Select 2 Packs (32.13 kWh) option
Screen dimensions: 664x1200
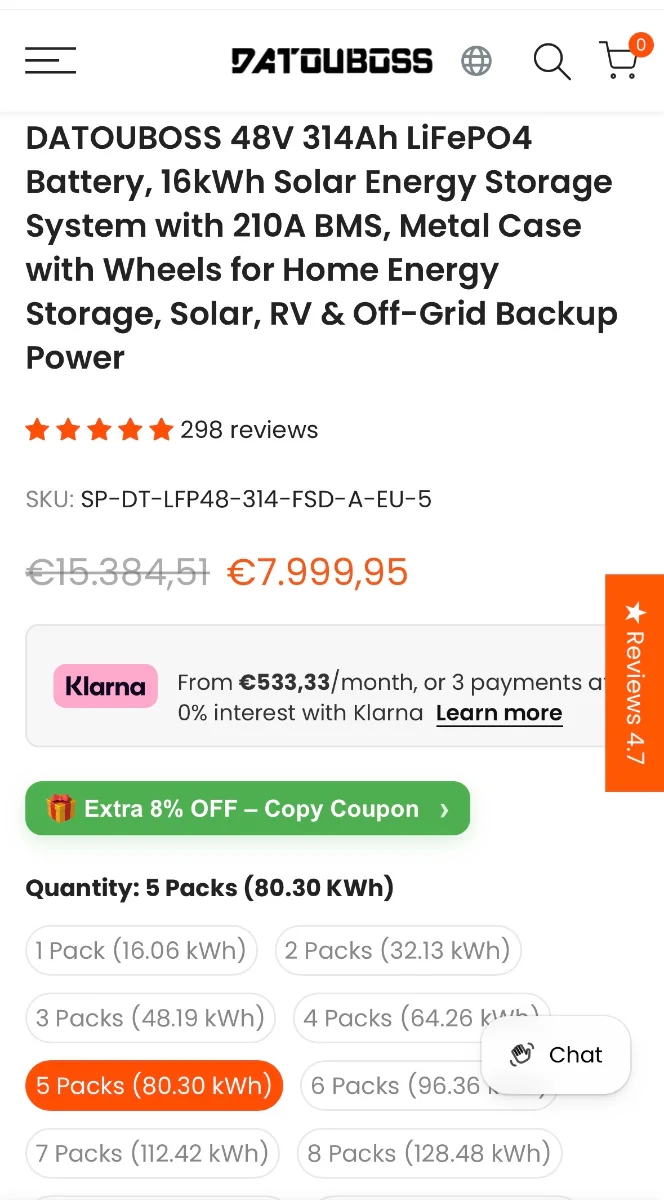pos(398,950)
